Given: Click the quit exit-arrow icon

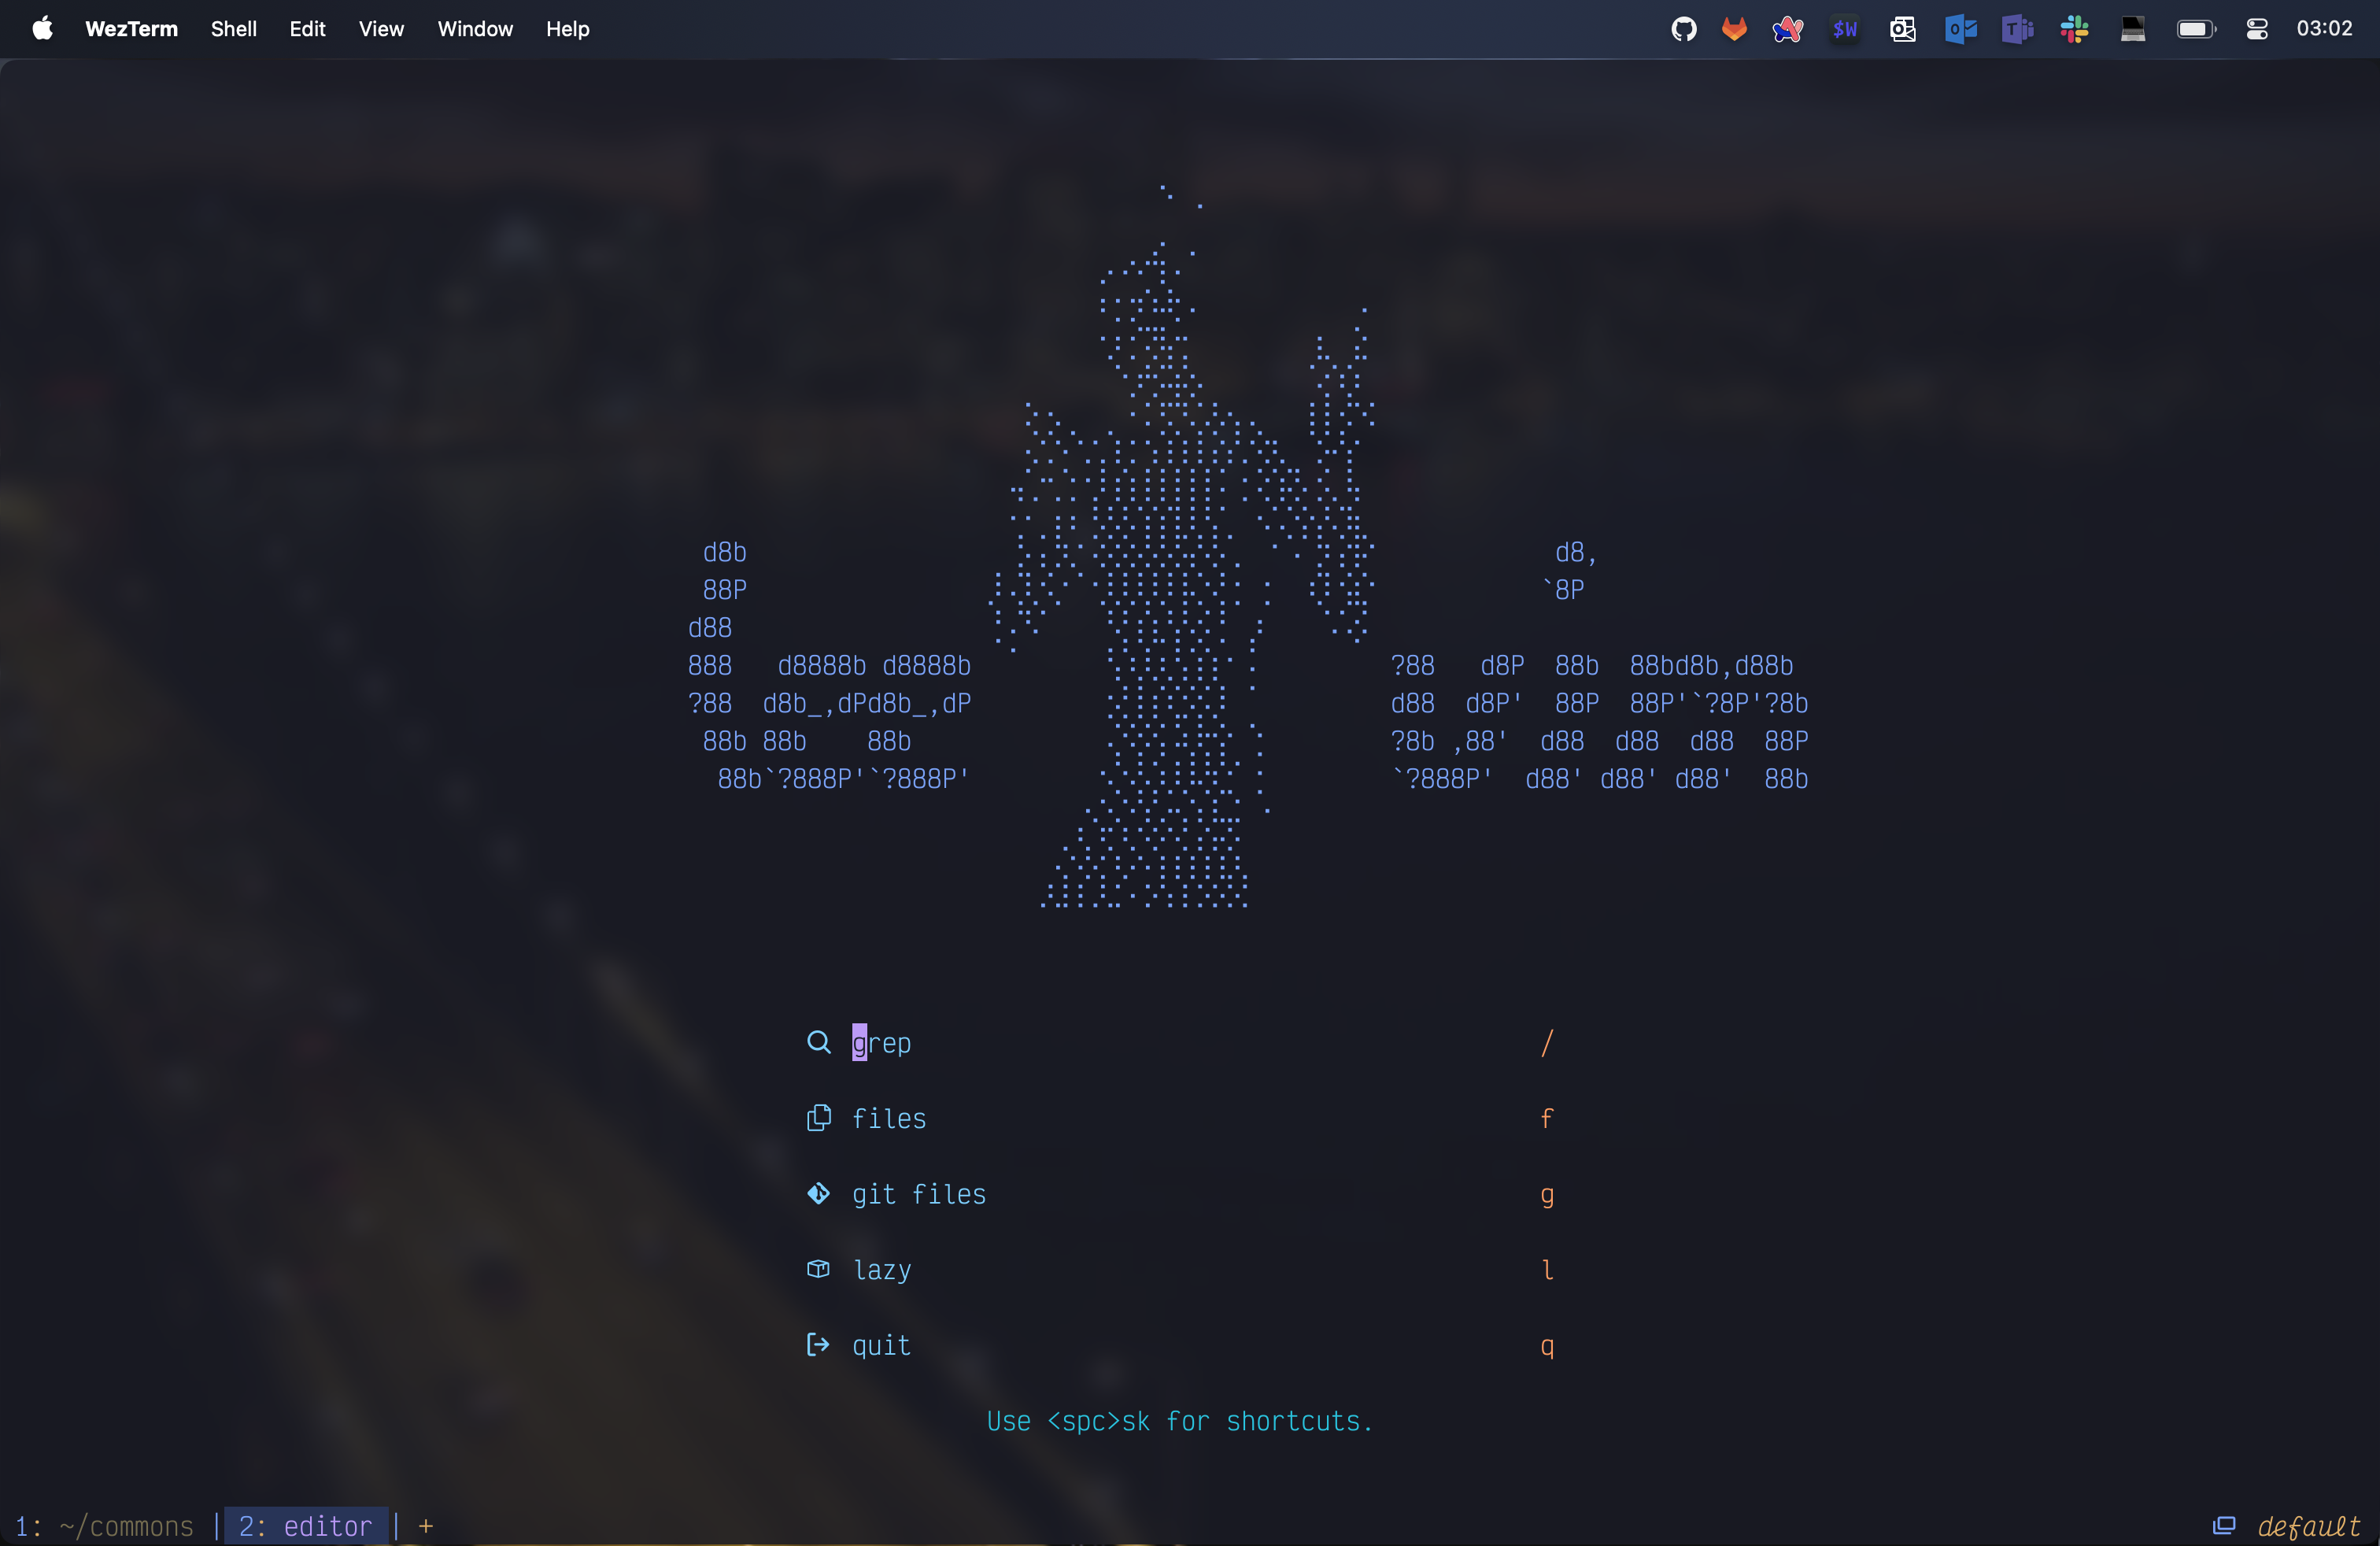Looking at the screenshot, I should (x=818, y=1345).
